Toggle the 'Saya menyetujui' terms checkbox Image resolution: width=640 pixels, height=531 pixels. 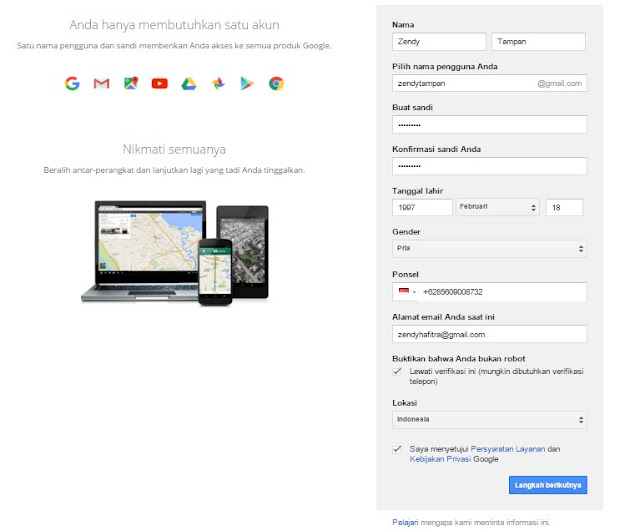(x=397, y=449)
